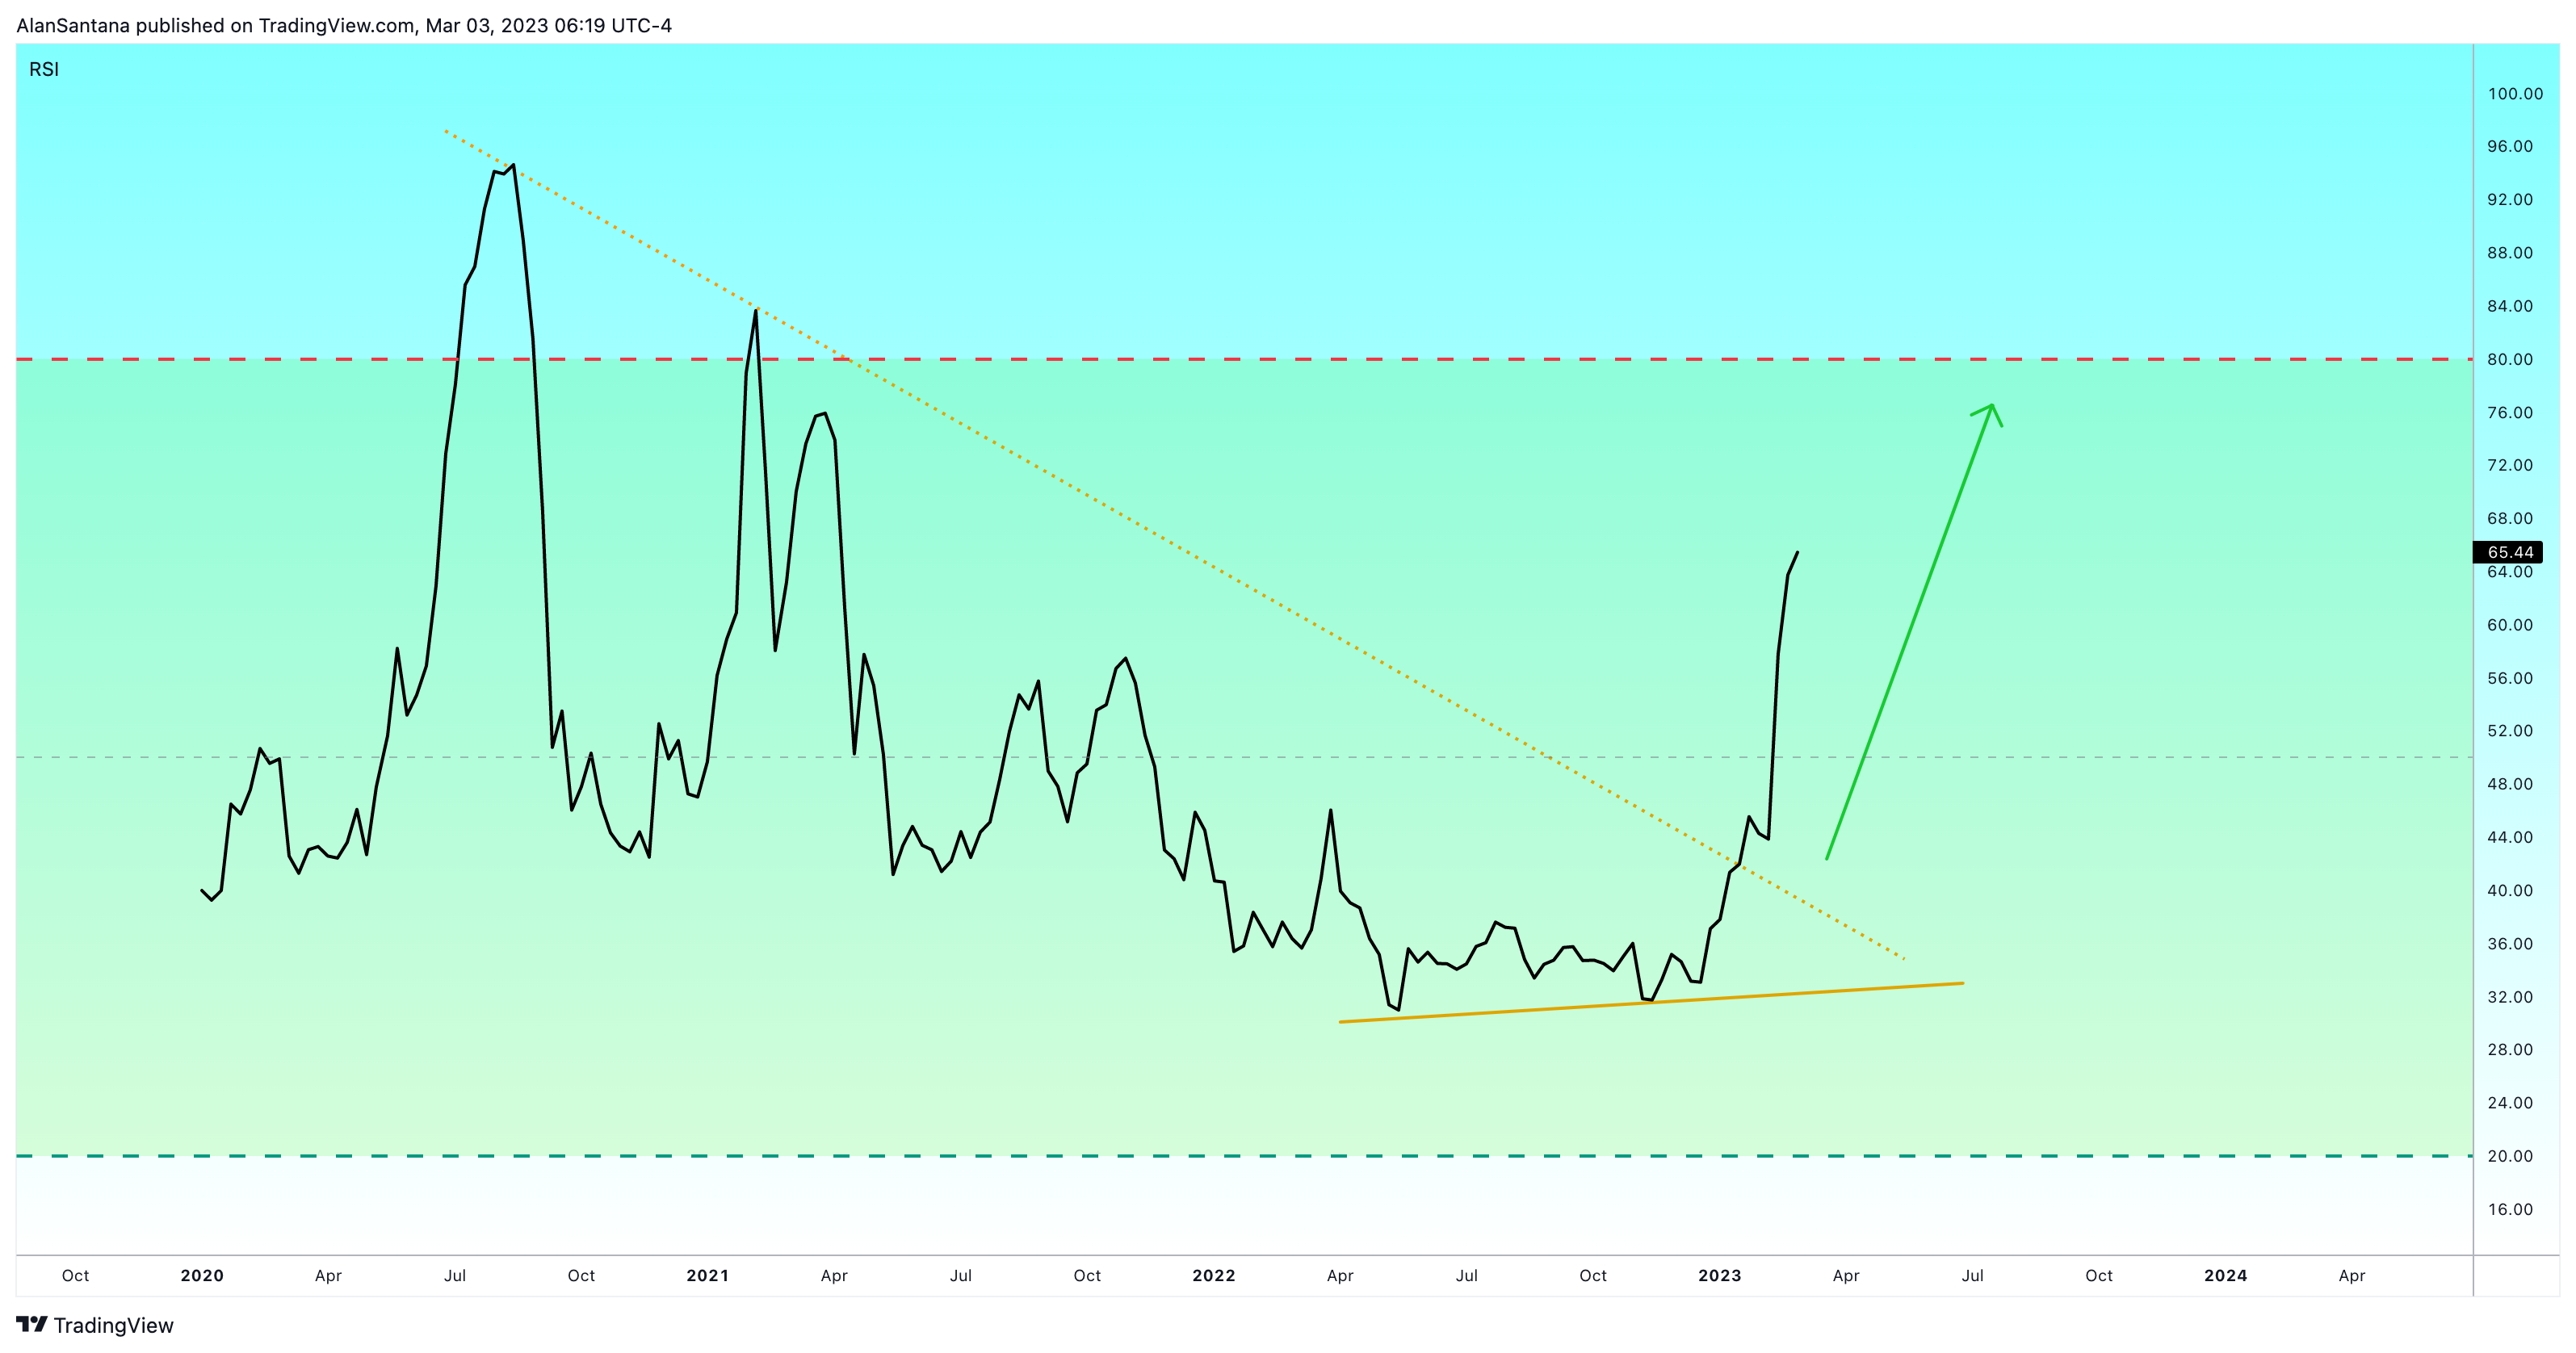Click the RSI indicator label
The height and width of the screenshot is (1353, 2576).
click(44, 69)
